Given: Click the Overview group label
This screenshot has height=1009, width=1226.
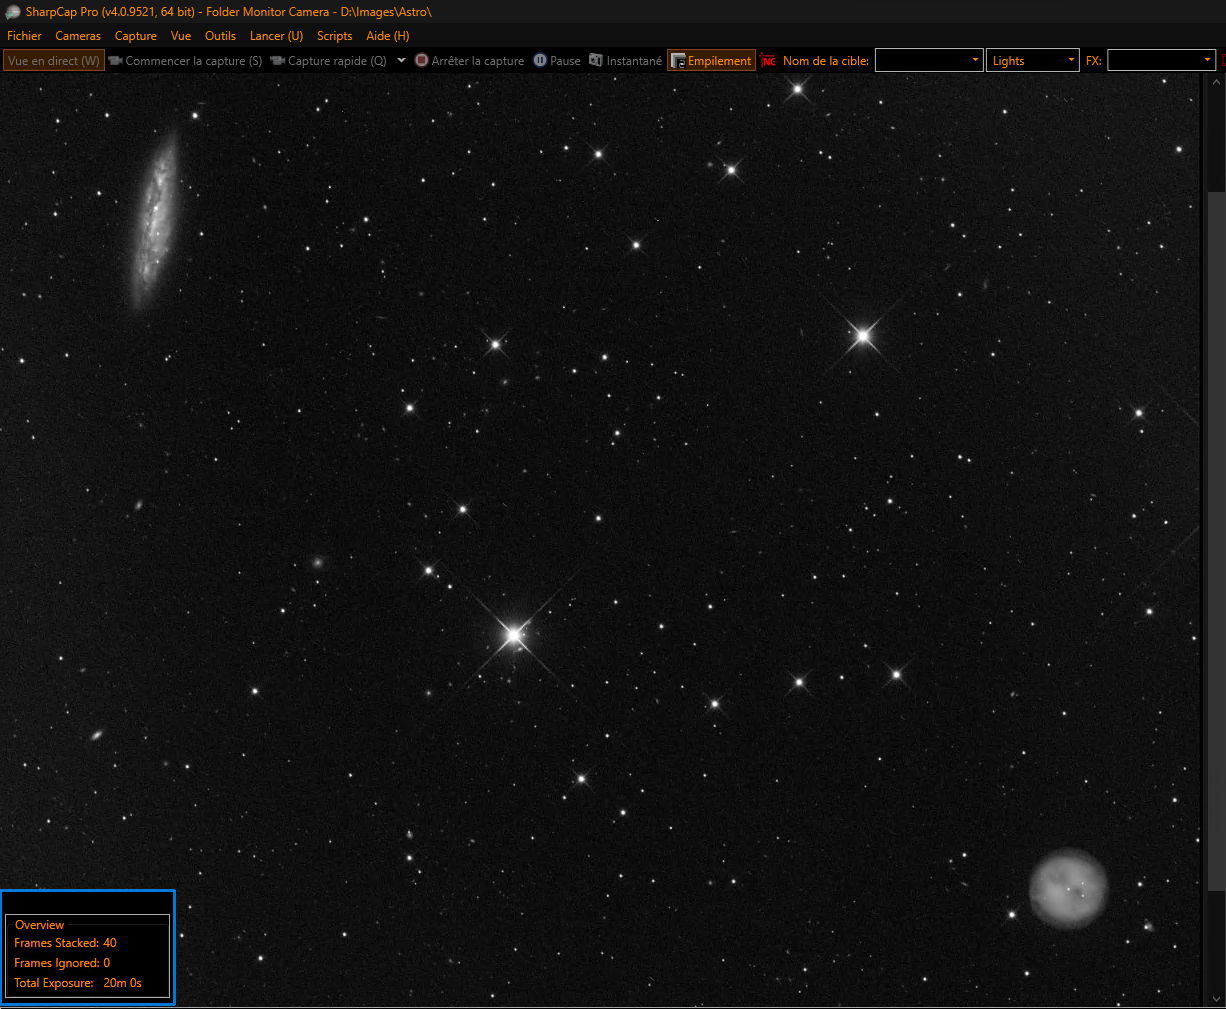Looking at the screenshot, I should coord(39,925).
